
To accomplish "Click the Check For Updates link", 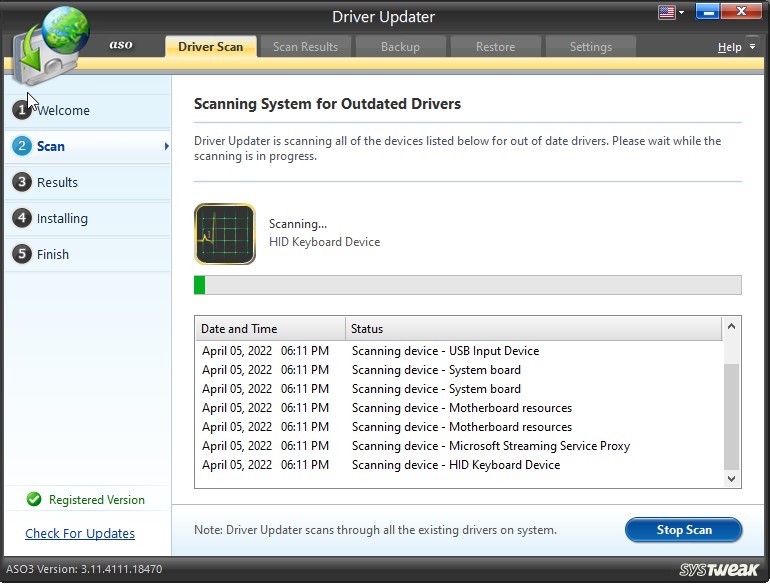I will [x=80, y=533].
